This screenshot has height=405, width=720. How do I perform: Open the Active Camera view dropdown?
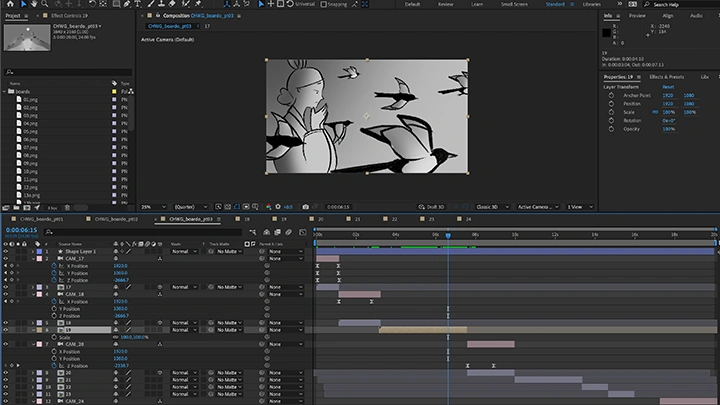pyautogui.click(x=538, y=207)
